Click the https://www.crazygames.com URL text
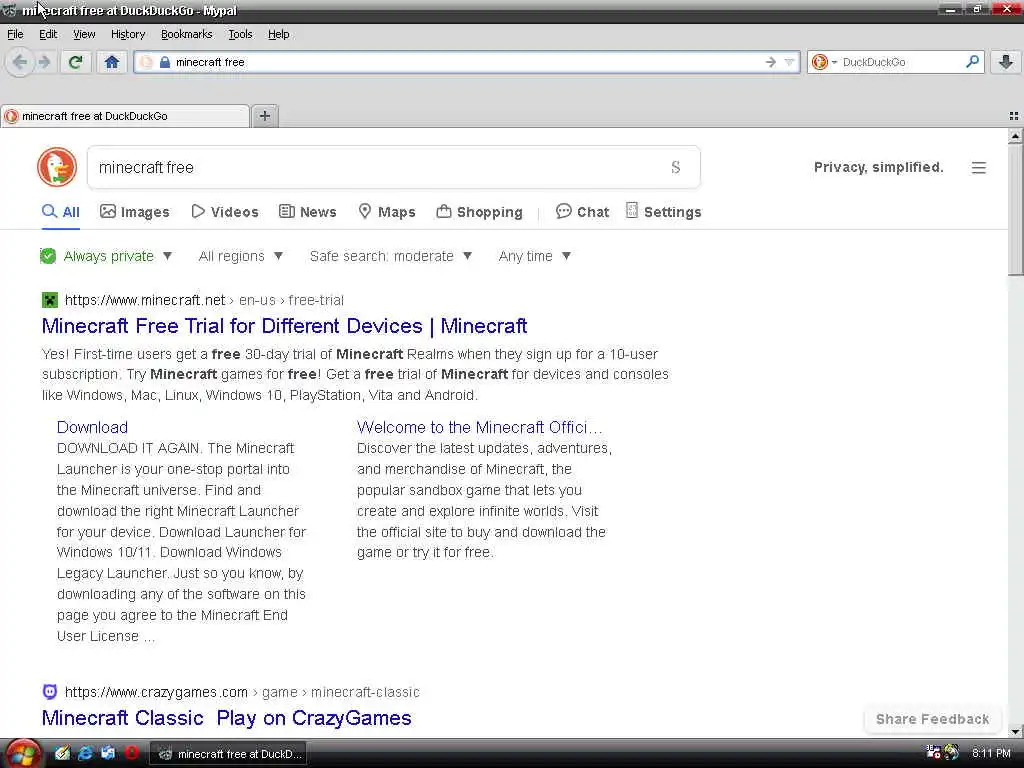 pos(156,692)
